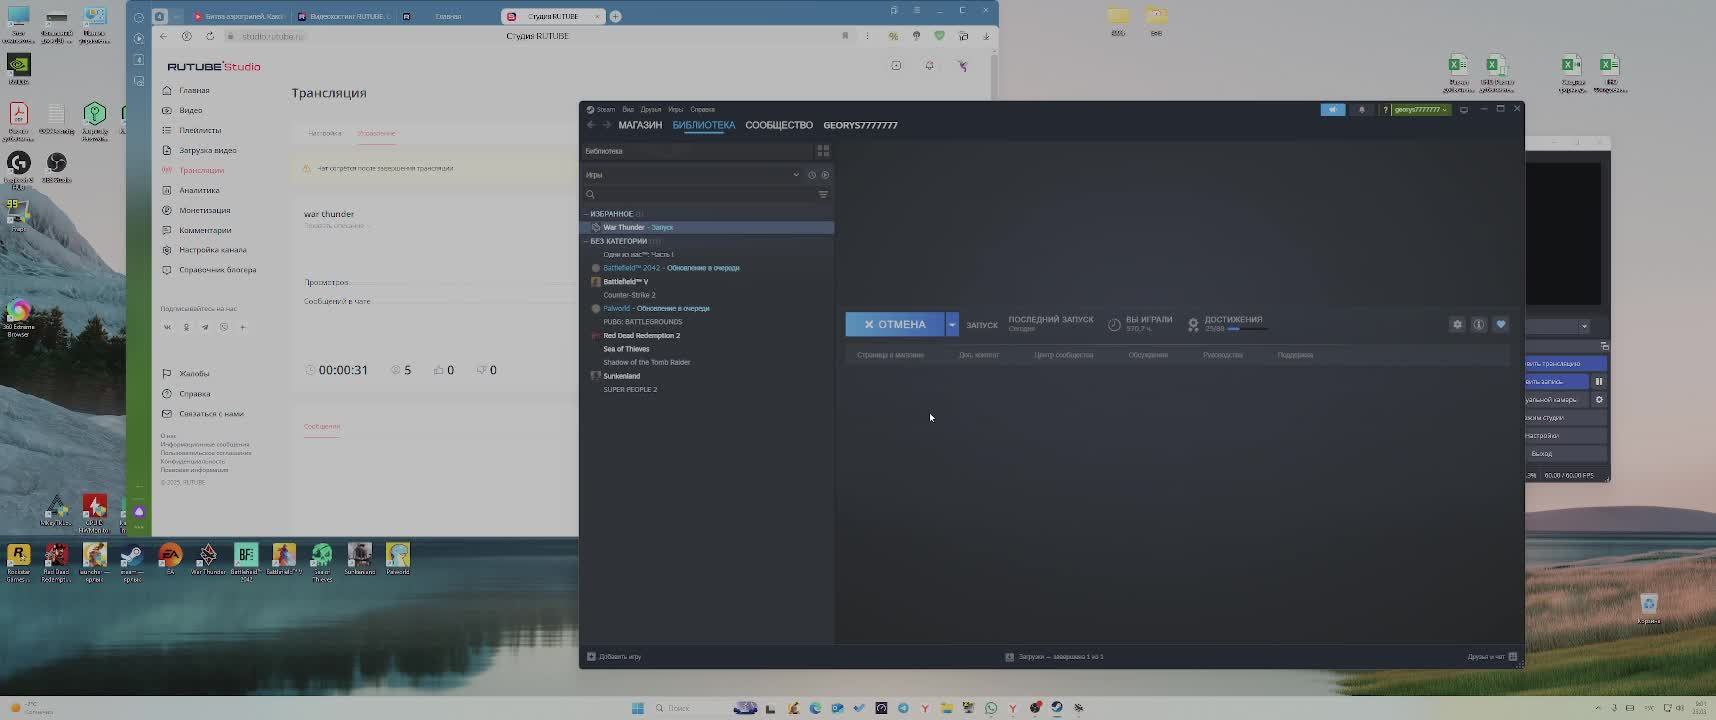Toggle library grid view icon next to Библиотека
Viewport: 1716px width, 720px height.
coord(823,151)
